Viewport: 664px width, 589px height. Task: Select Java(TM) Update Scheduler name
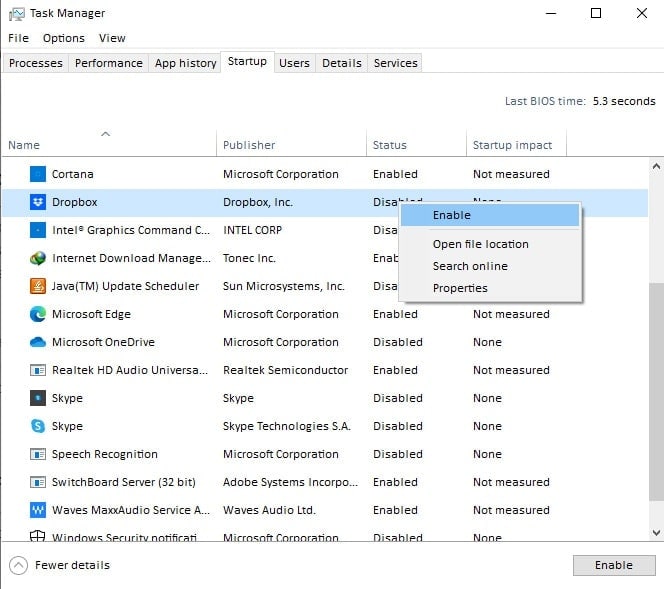coord(125,286)
